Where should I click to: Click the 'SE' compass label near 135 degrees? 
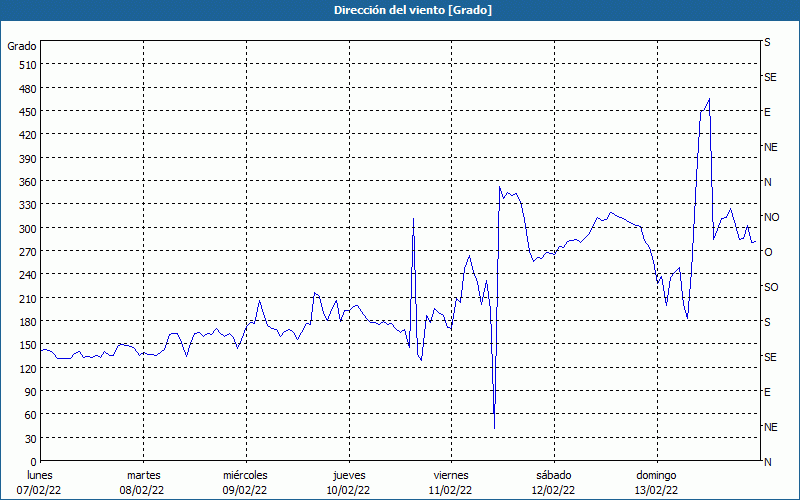pos(770,357)
